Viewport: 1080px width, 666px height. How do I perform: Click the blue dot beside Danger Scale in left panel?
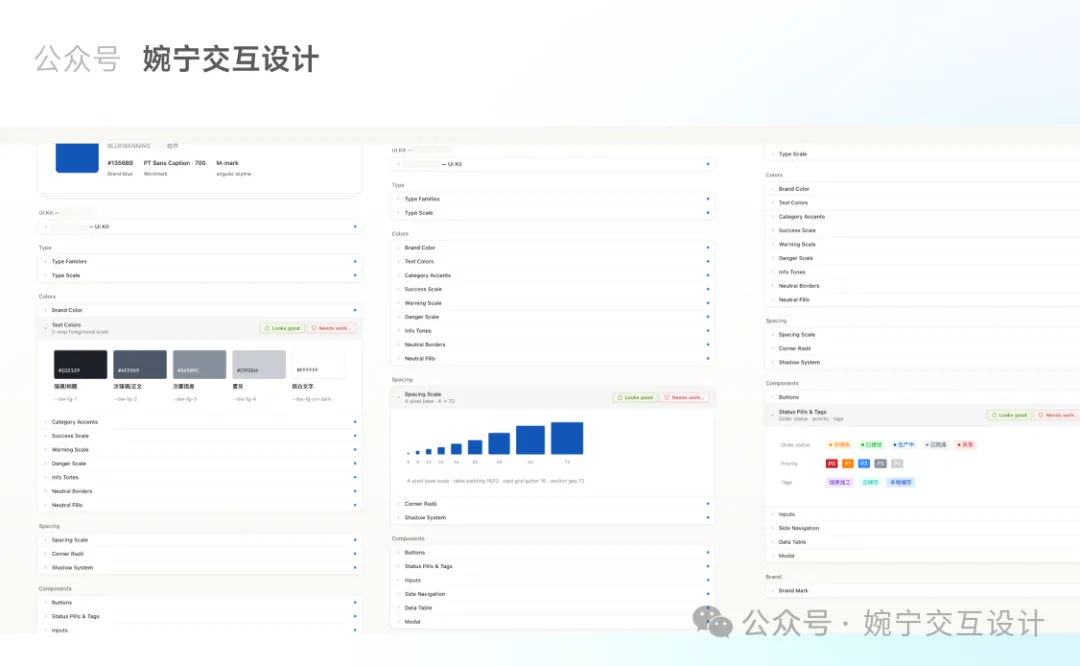pos(355,464)
